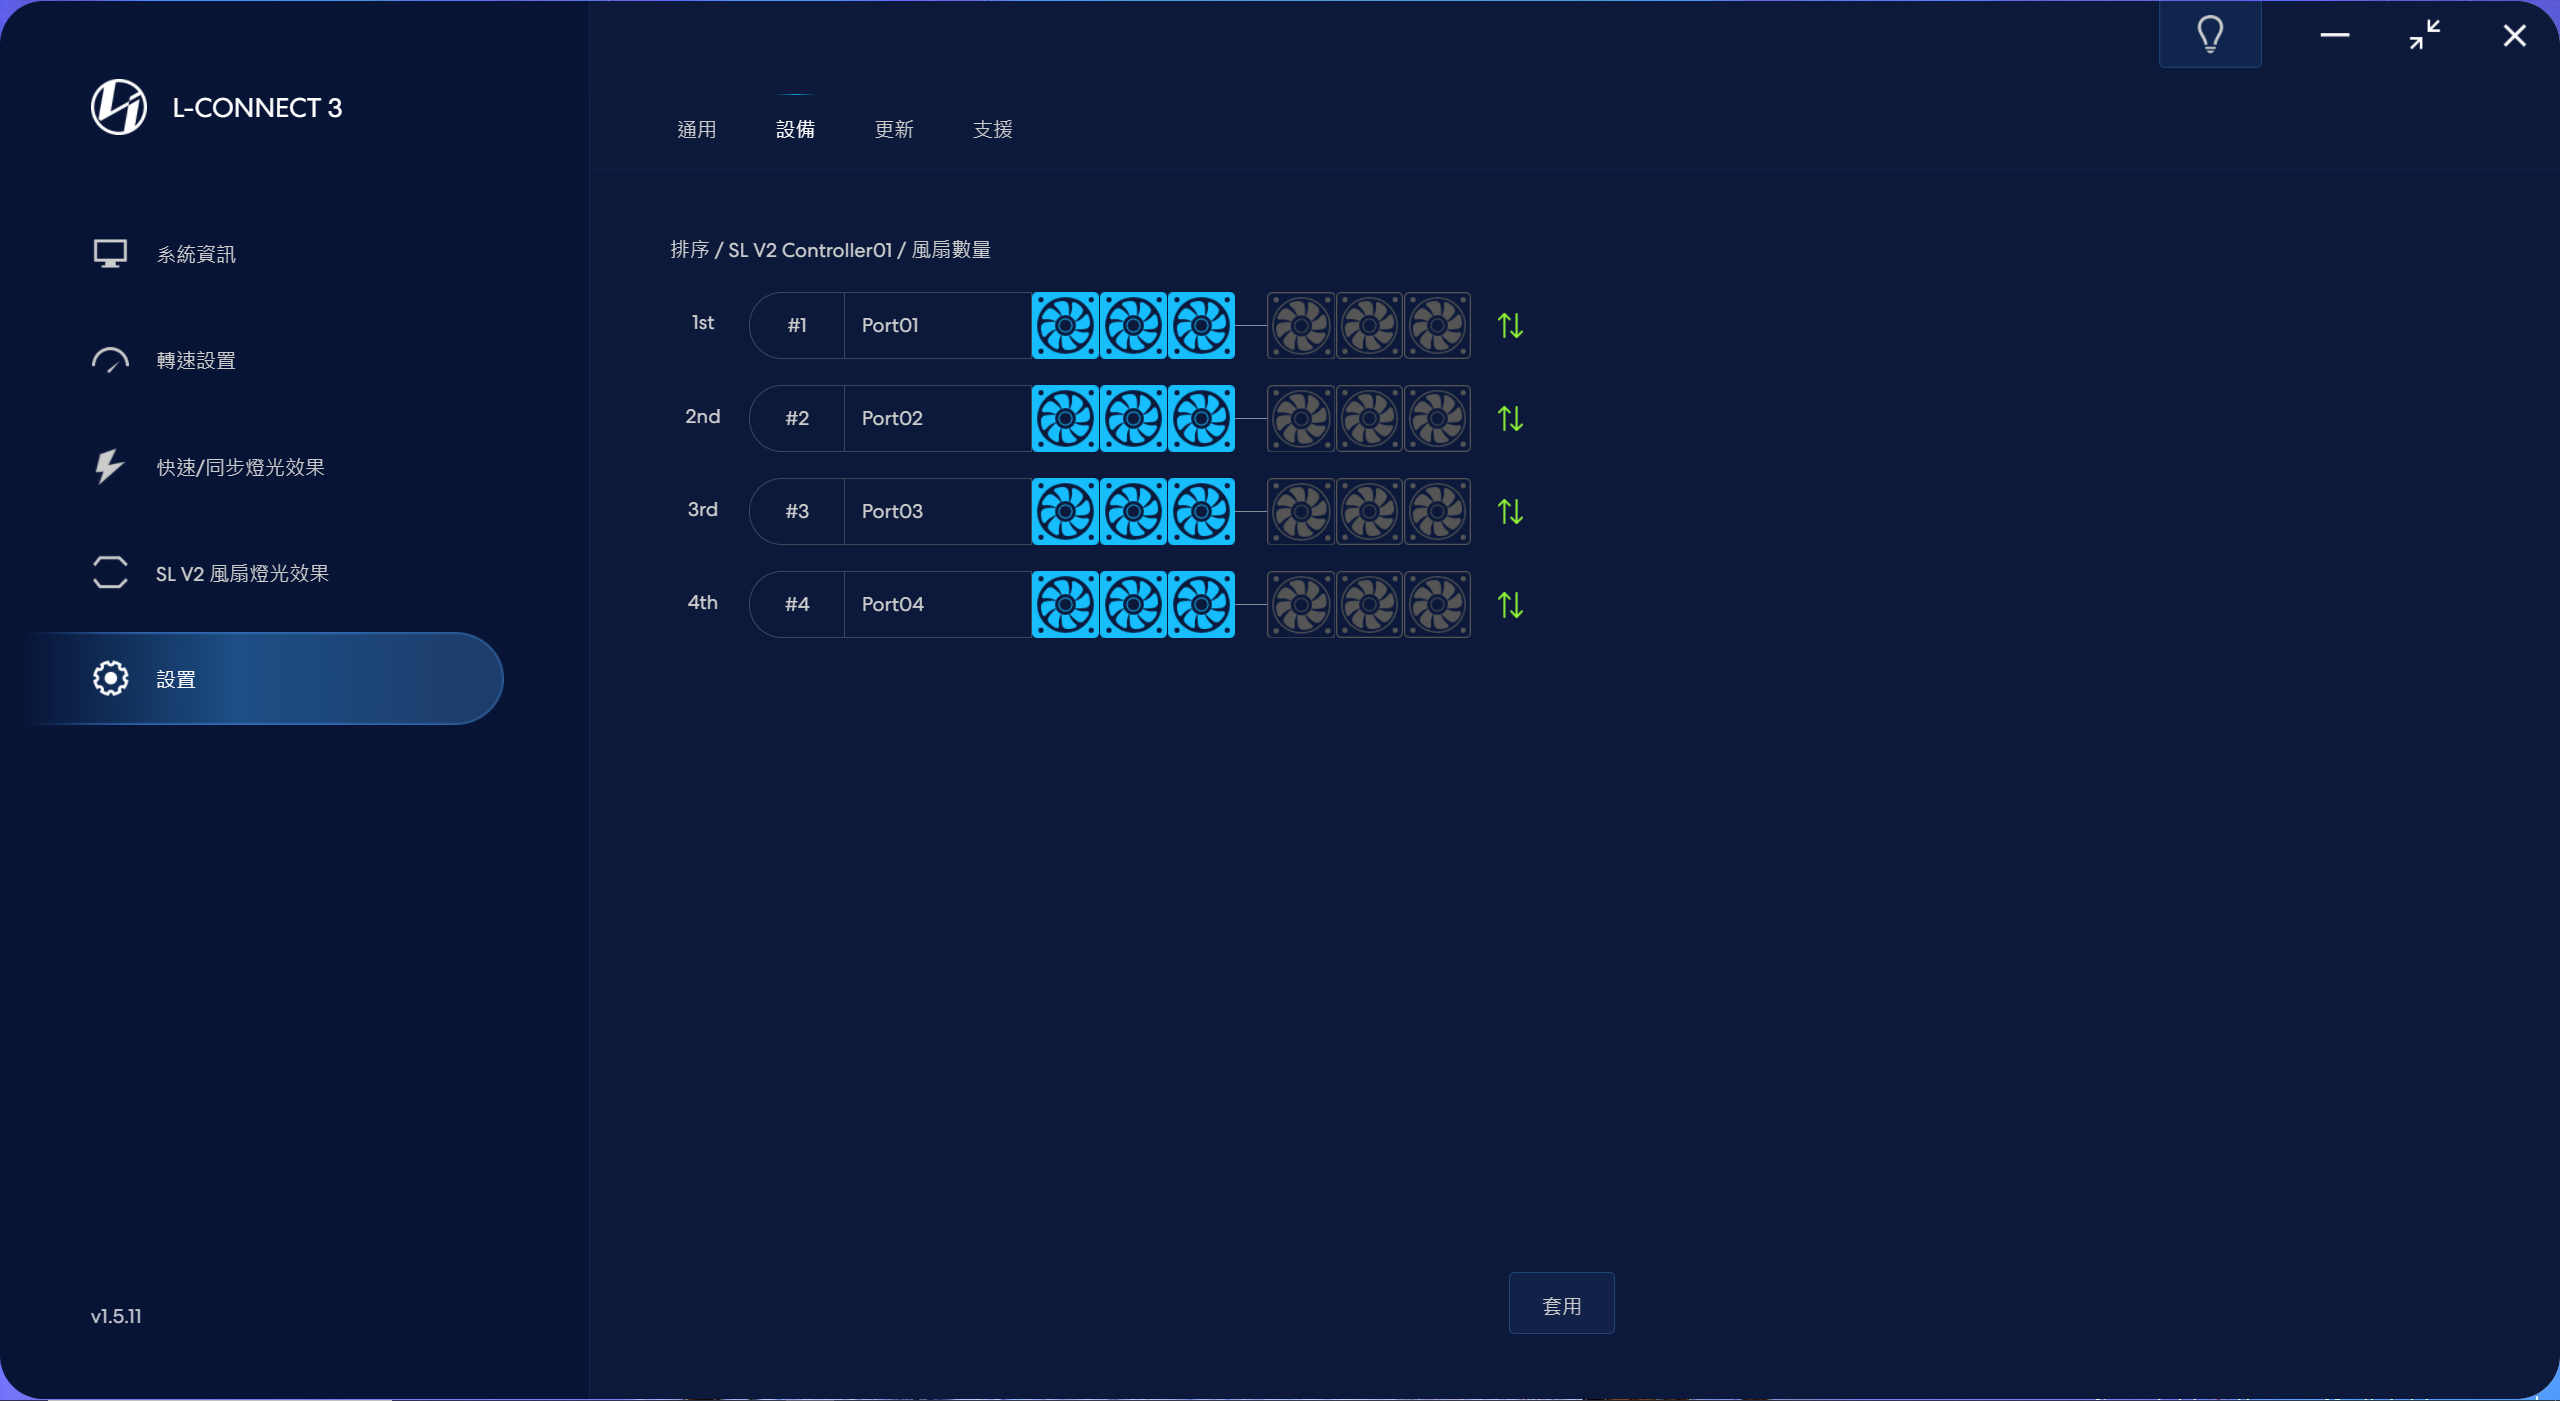
Task: Enable middle gray fan in Port04 row
Action: 1369,605
